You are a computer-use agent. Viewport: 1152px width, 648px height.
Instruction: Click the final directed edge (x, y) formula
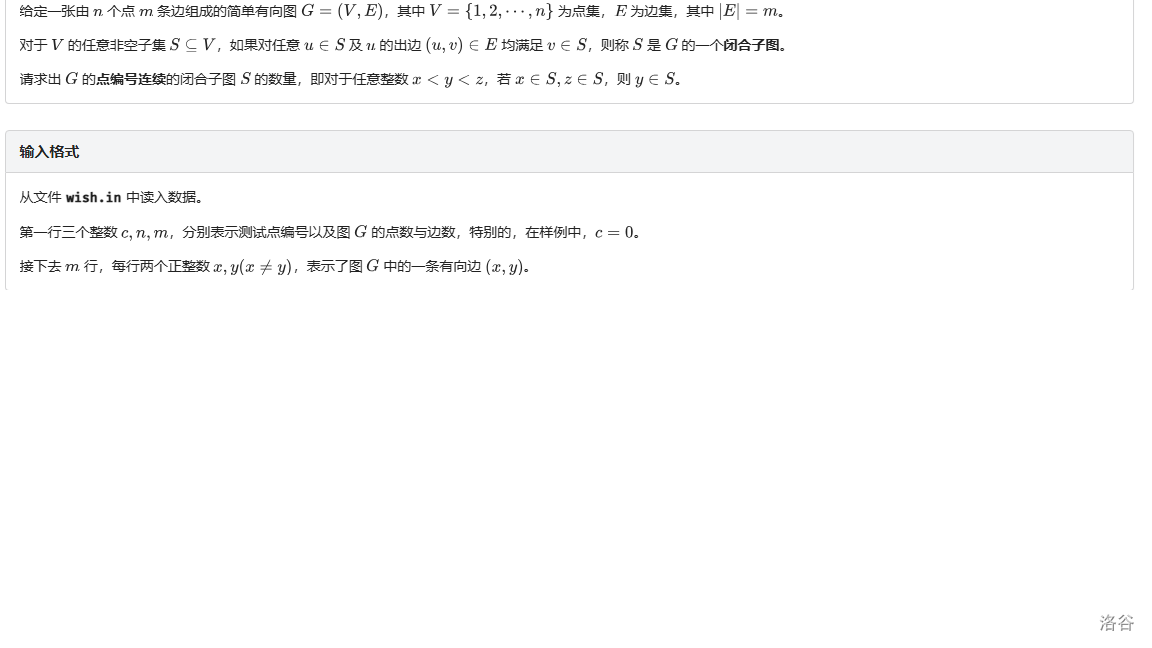pos(504,267)
